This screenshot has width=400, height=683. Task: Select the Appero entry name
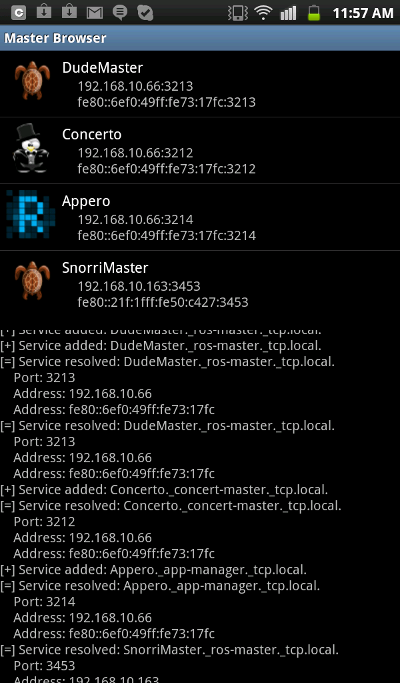86,201
